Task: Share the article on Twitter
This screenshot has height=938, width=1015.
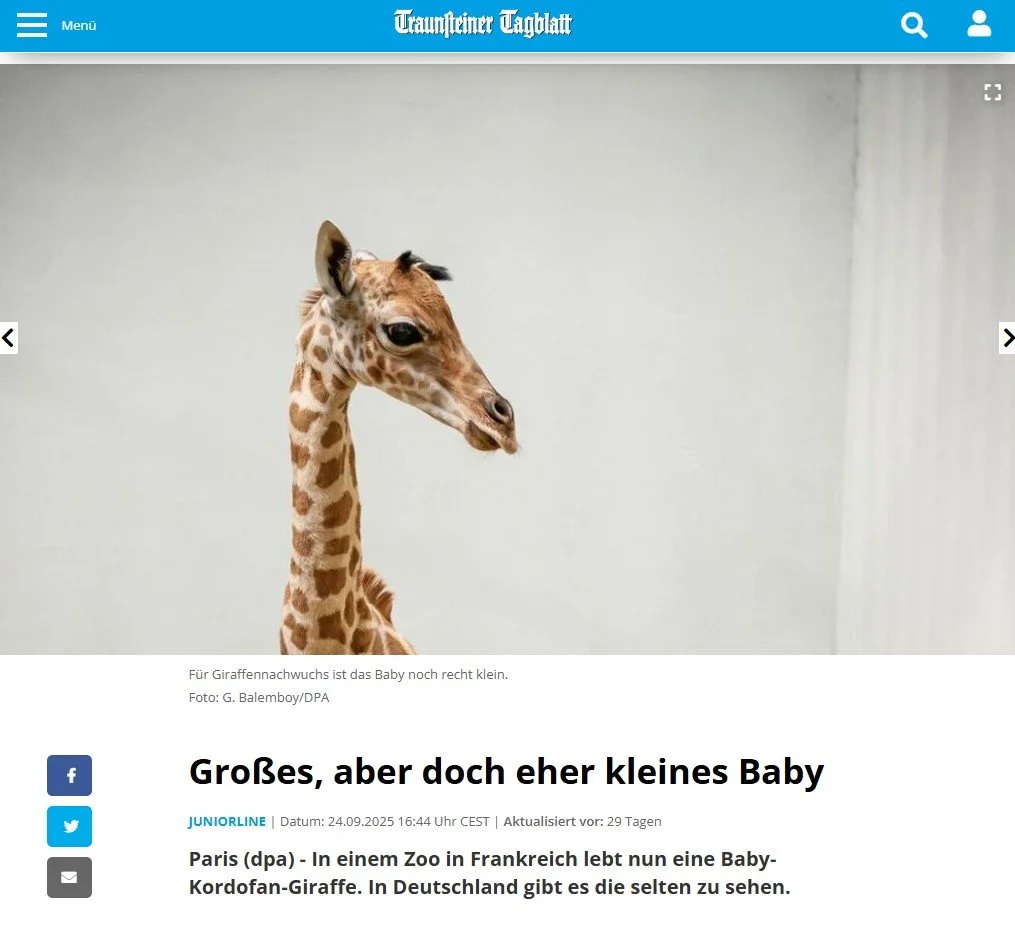Action: (69, 826)
